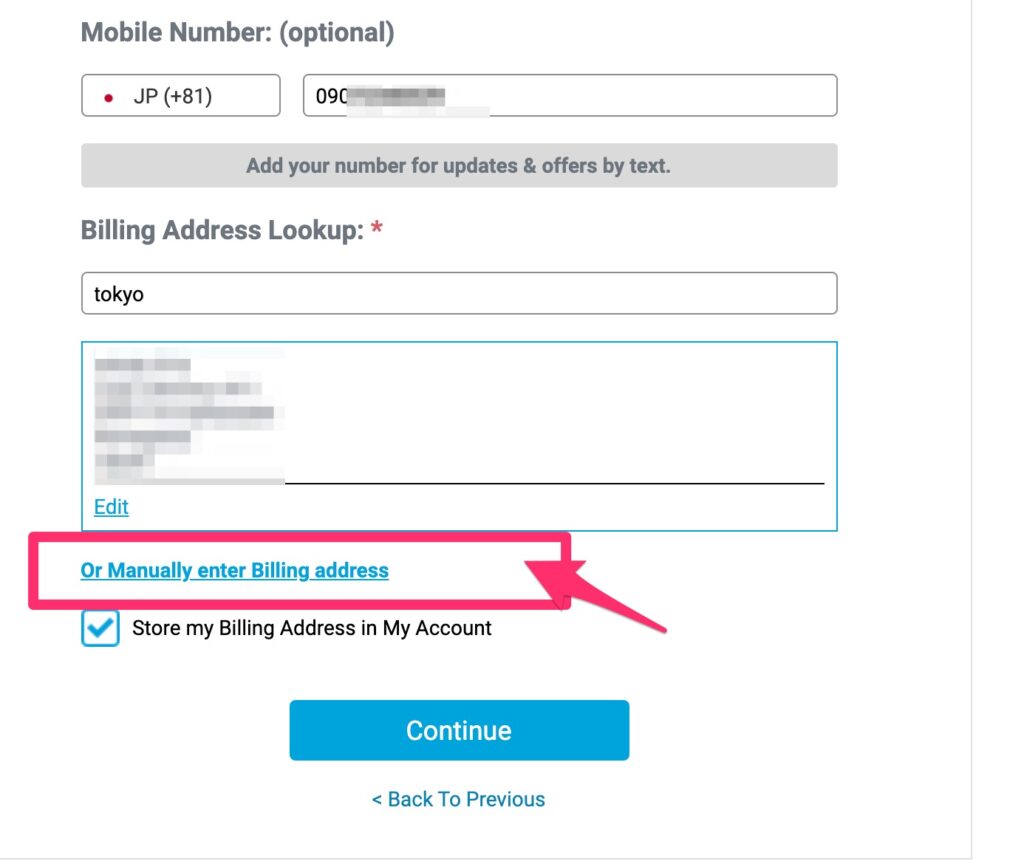Click the "Add your number for updates" banner
This screenshot has height=861, width=1024.
[x=458, y=166]
